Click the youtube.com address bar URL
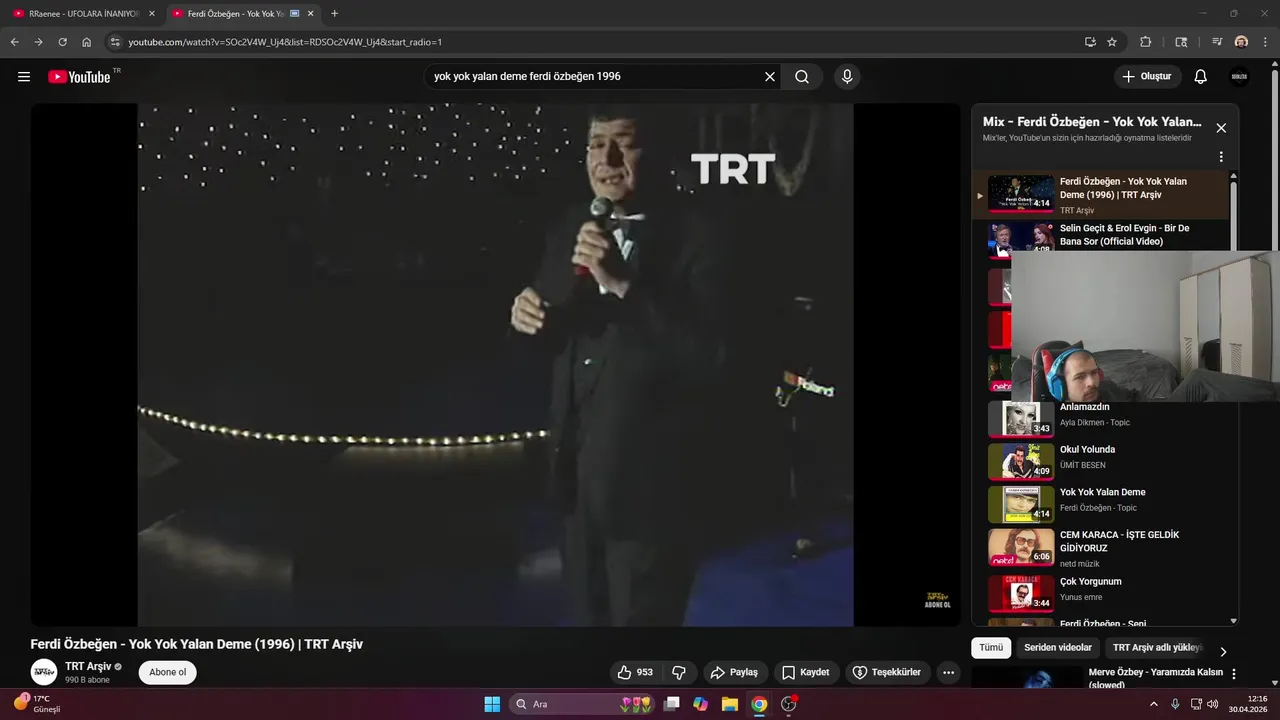 pyautogui.click(x=285, y=42)
